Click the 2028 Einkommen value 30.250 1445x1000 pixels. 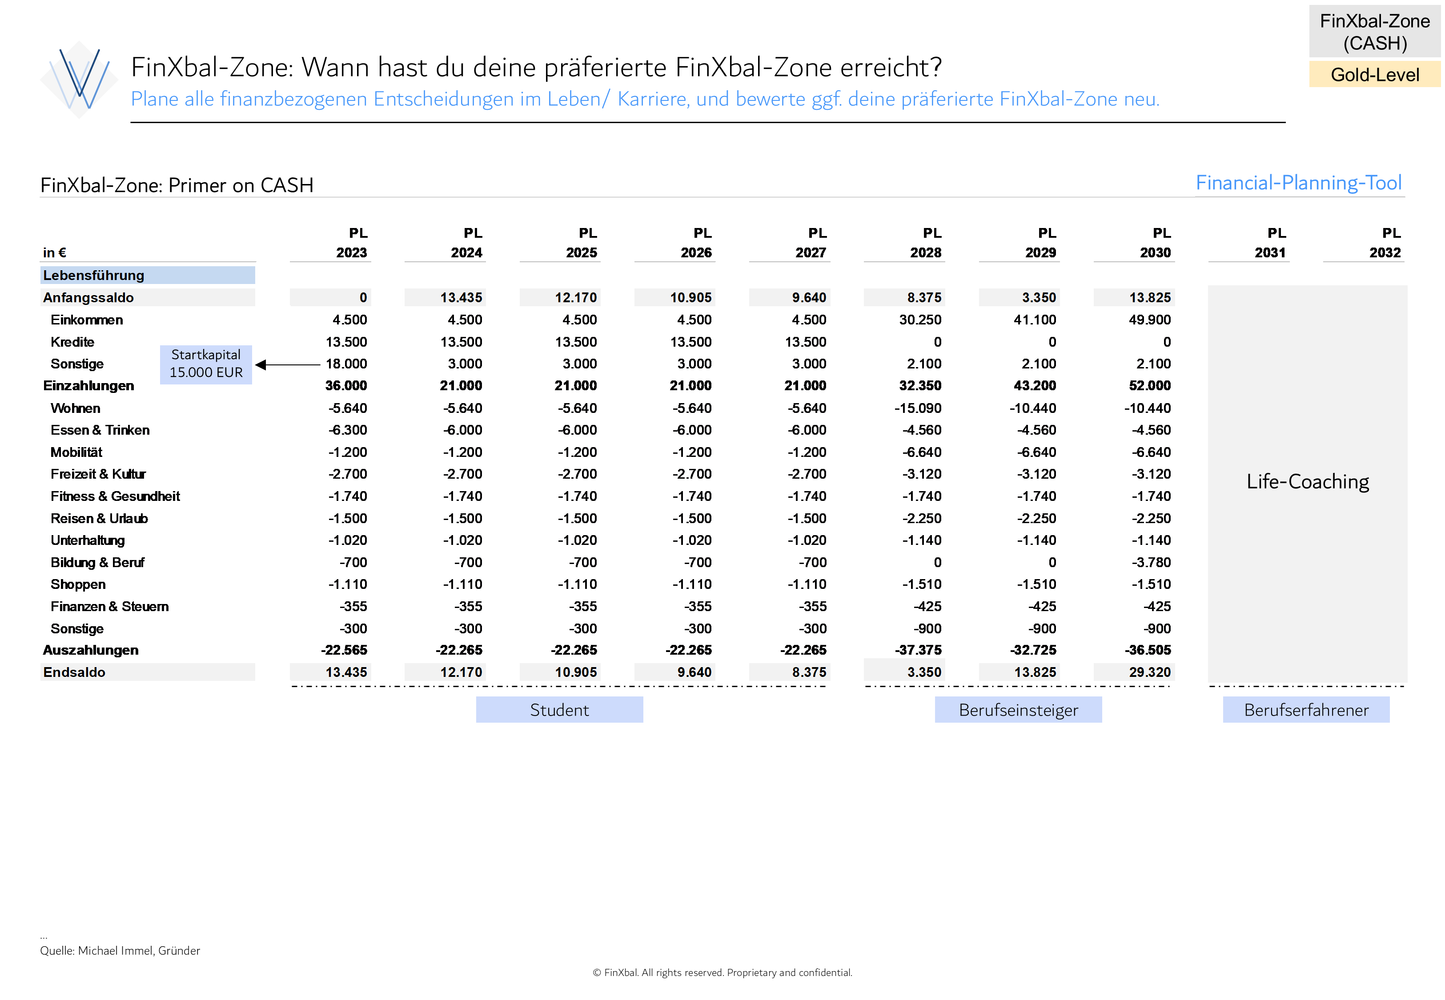click(921, 320)
